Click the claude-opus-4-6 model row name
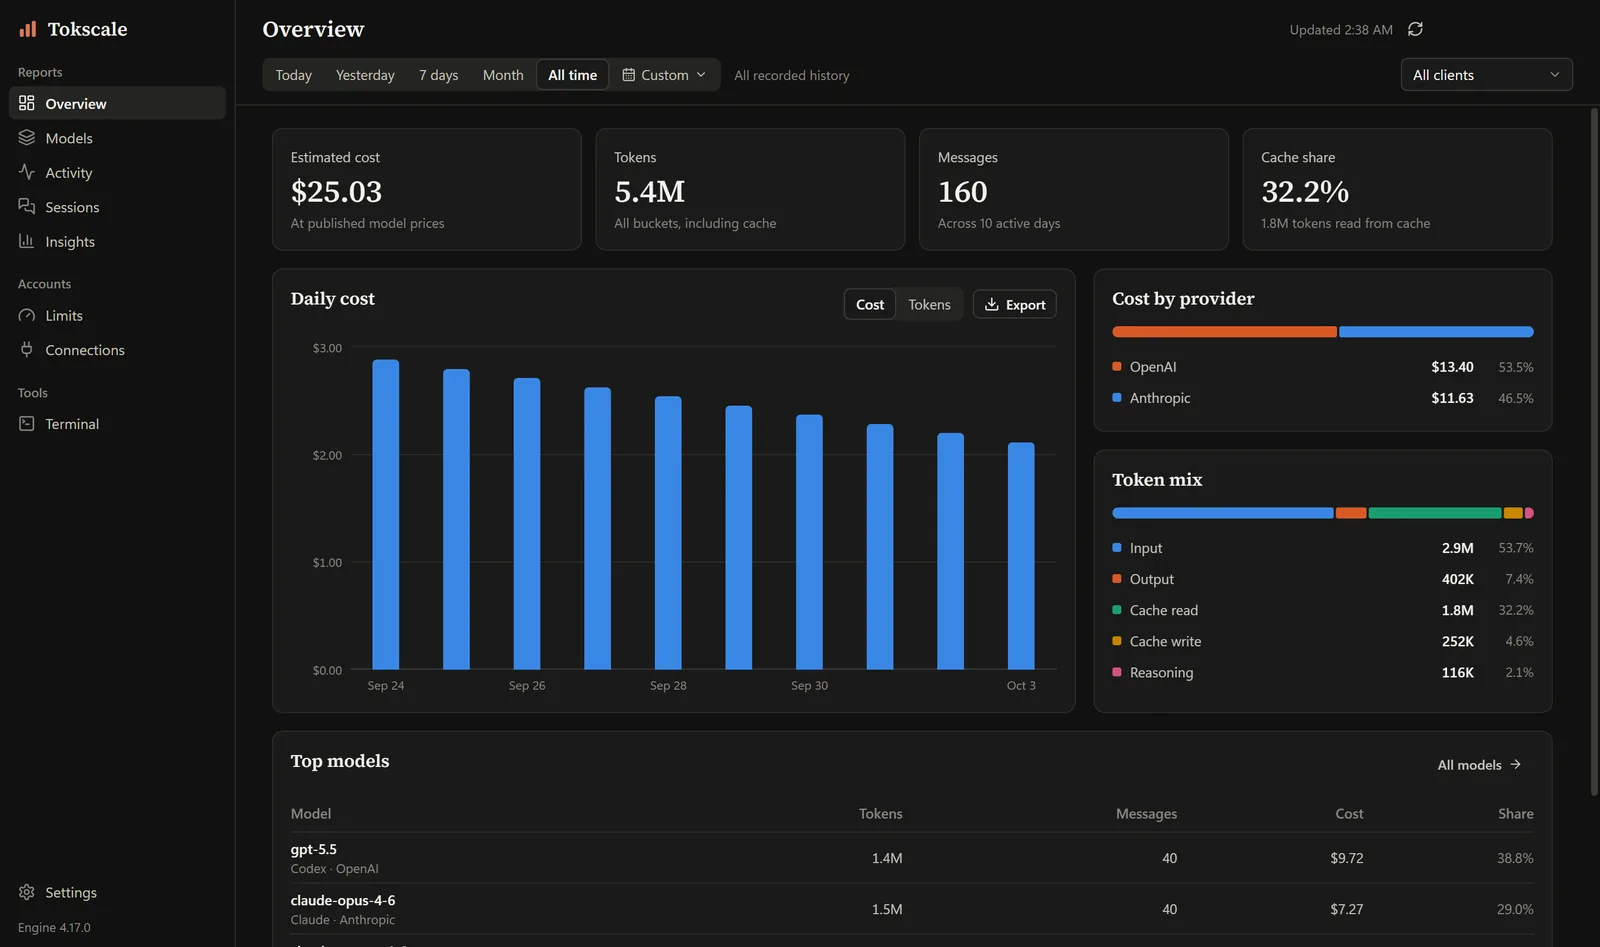The width and height of the screenshot is (1600, 947). tap(343, 900)
